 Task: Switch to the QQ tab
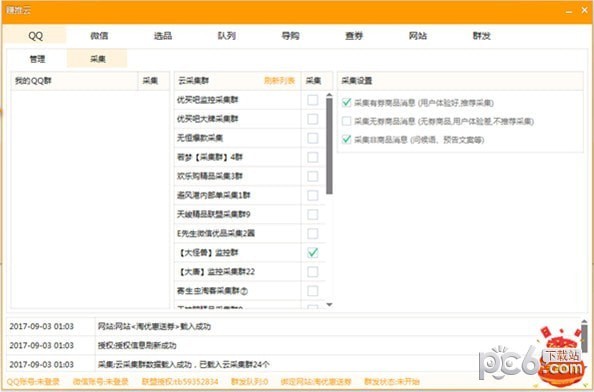[35, 36]
